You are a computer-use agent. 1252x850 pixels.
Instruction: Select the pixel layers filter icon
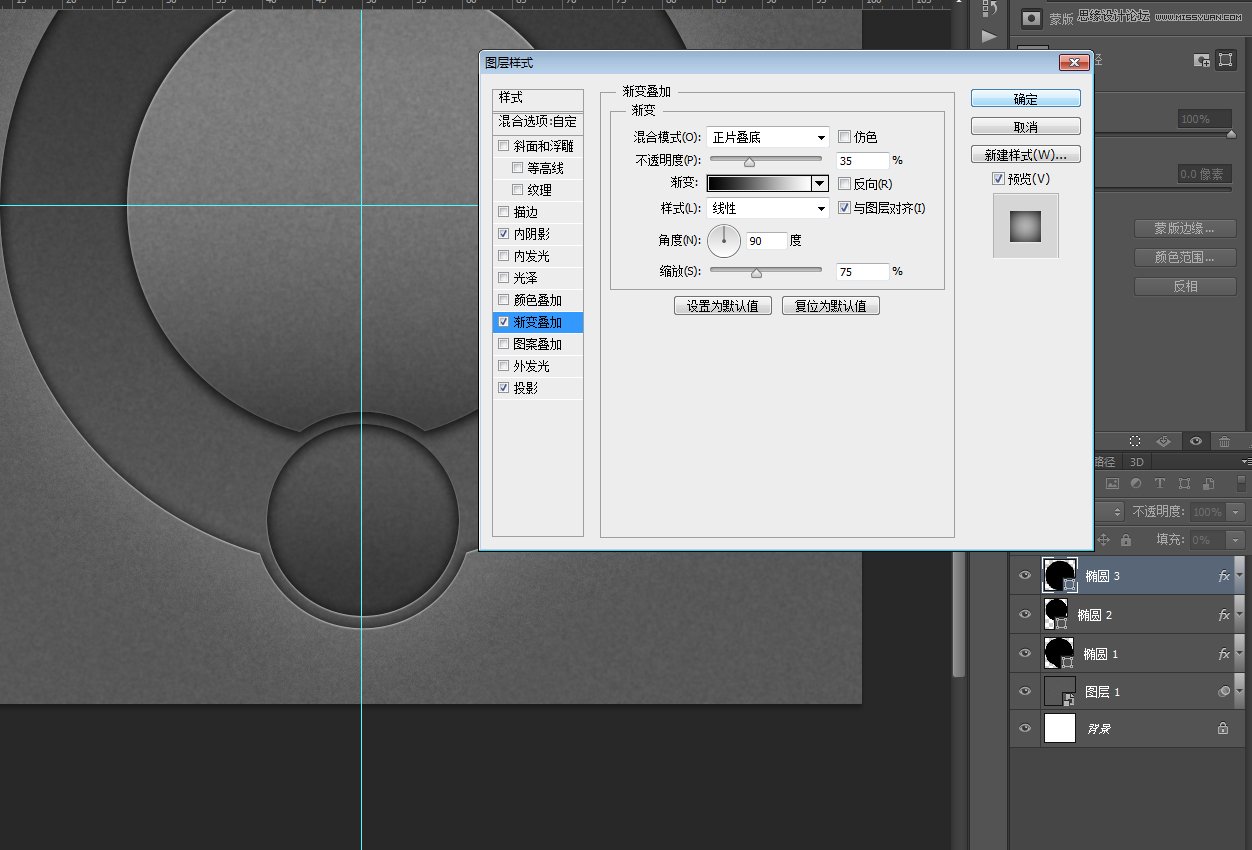coord(1113,483)
